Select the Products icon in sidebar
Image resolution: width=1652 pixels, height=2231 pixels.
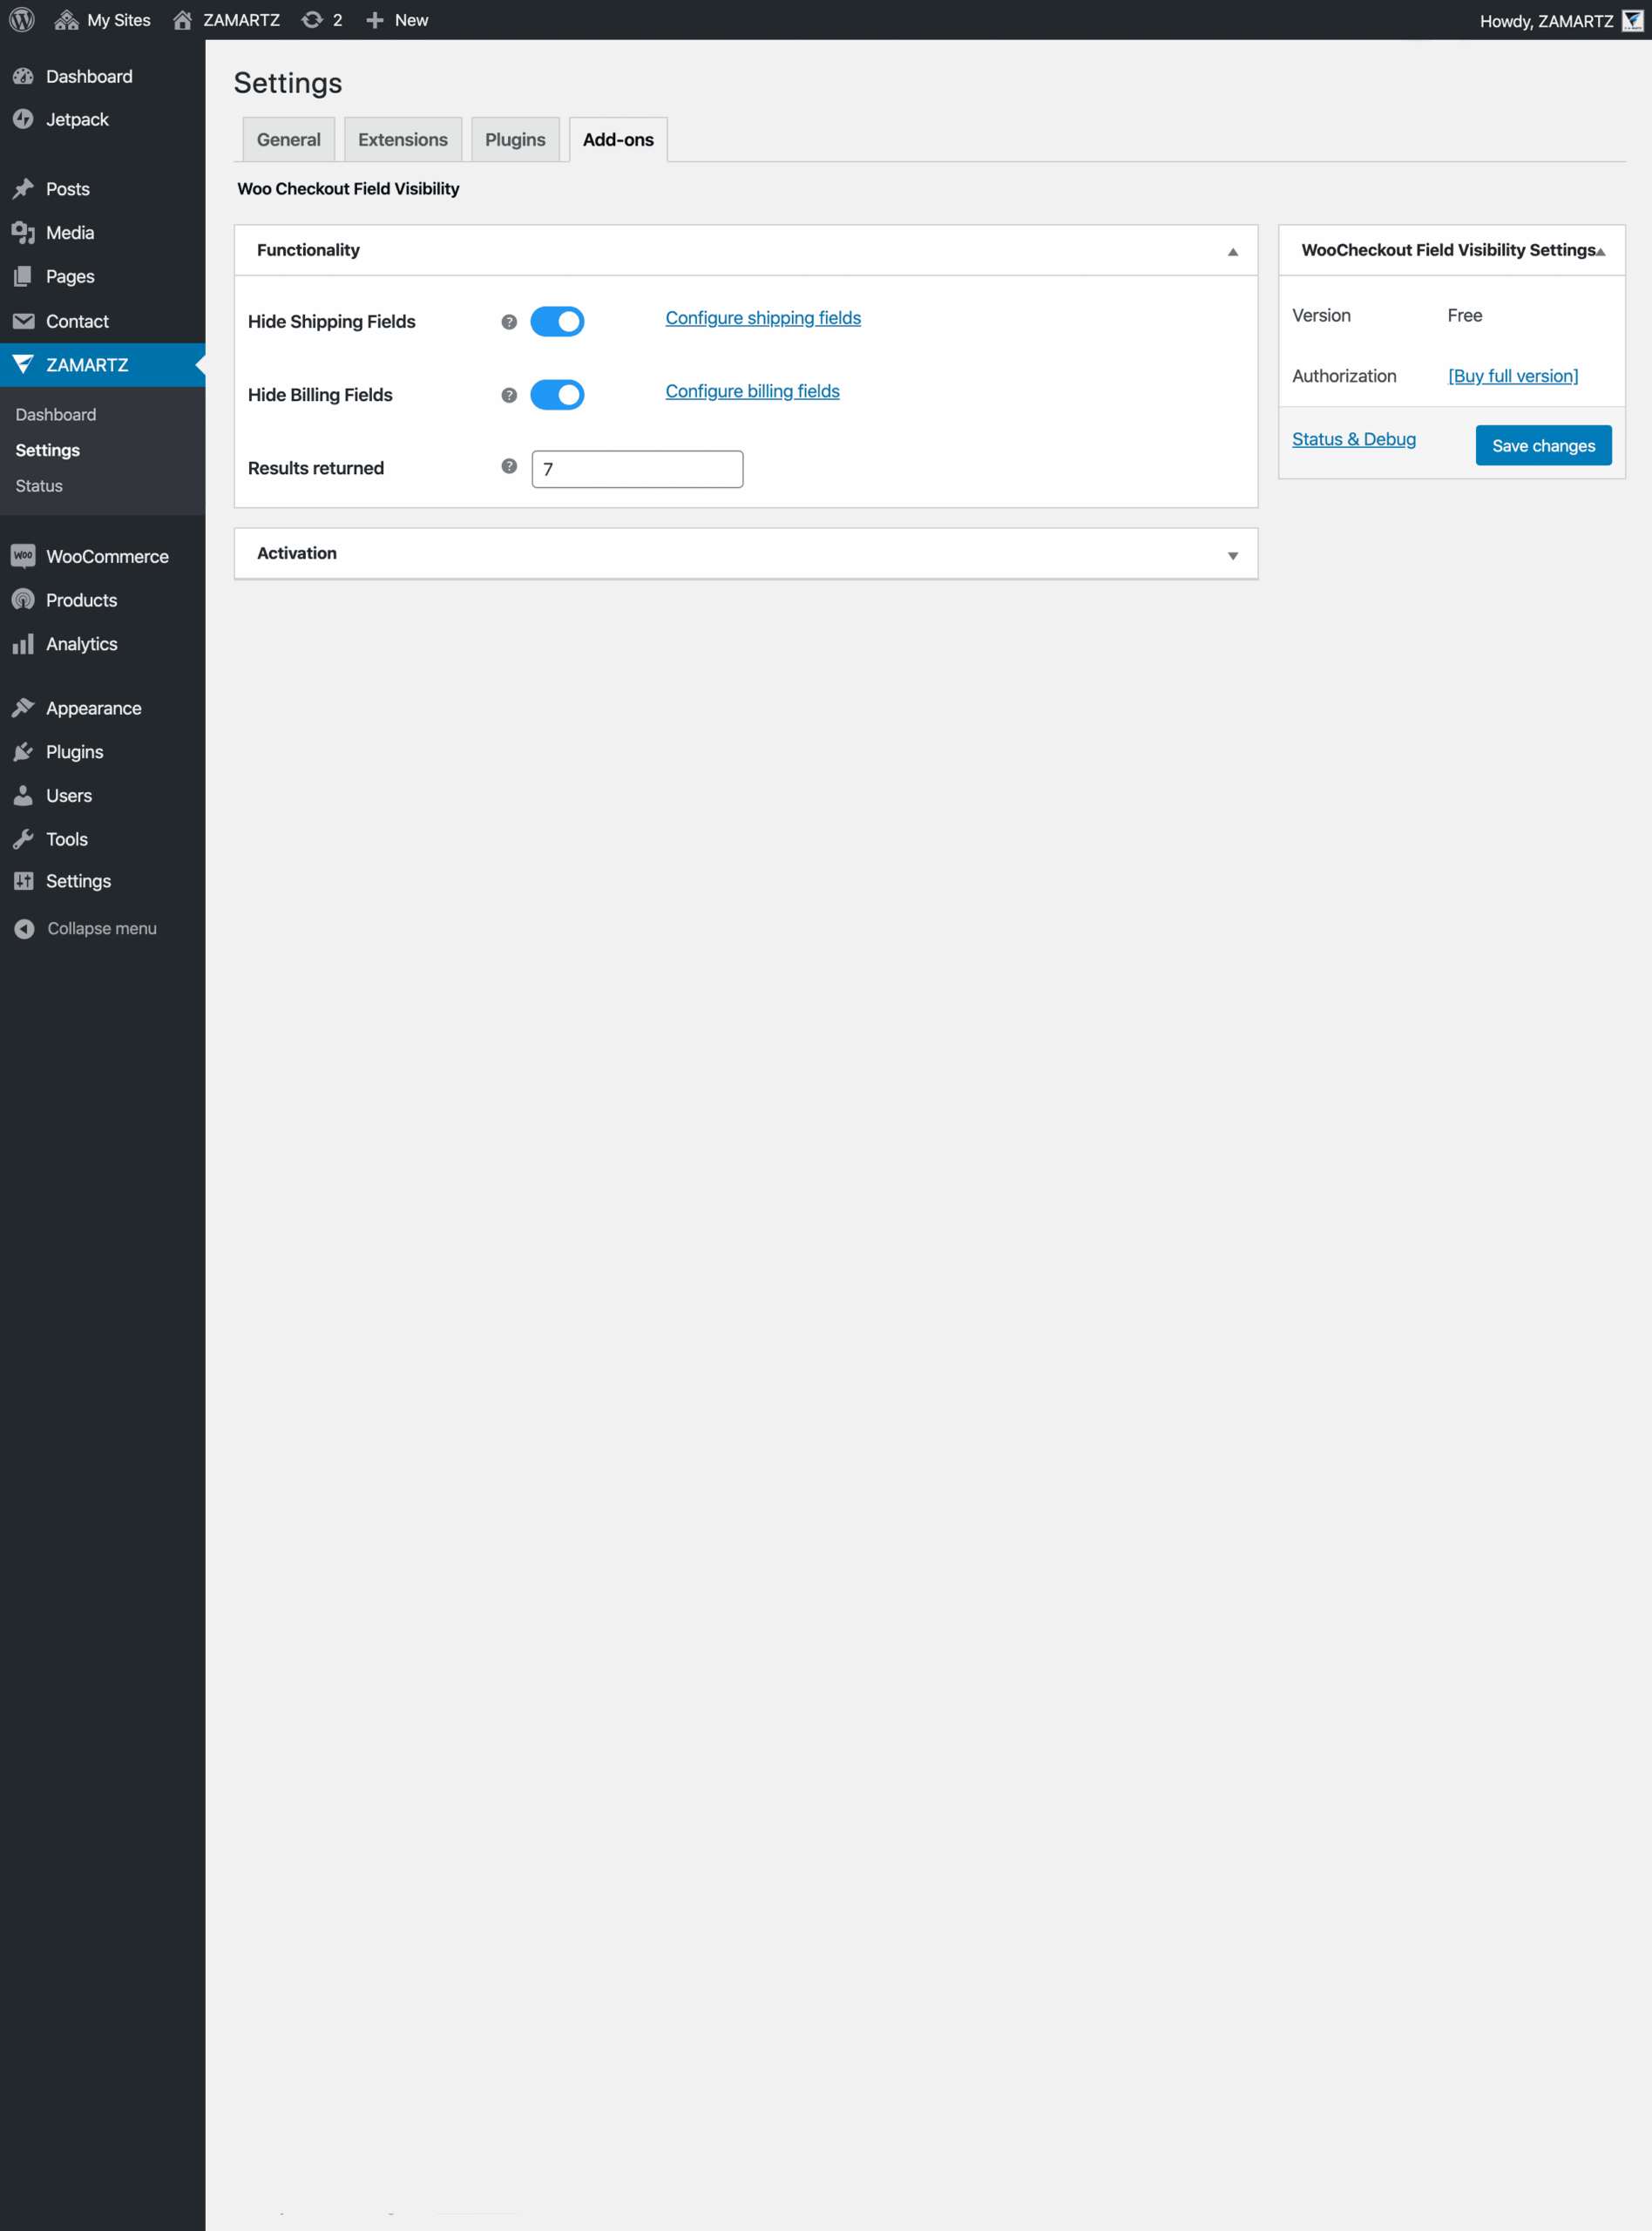tap(24, 600)
